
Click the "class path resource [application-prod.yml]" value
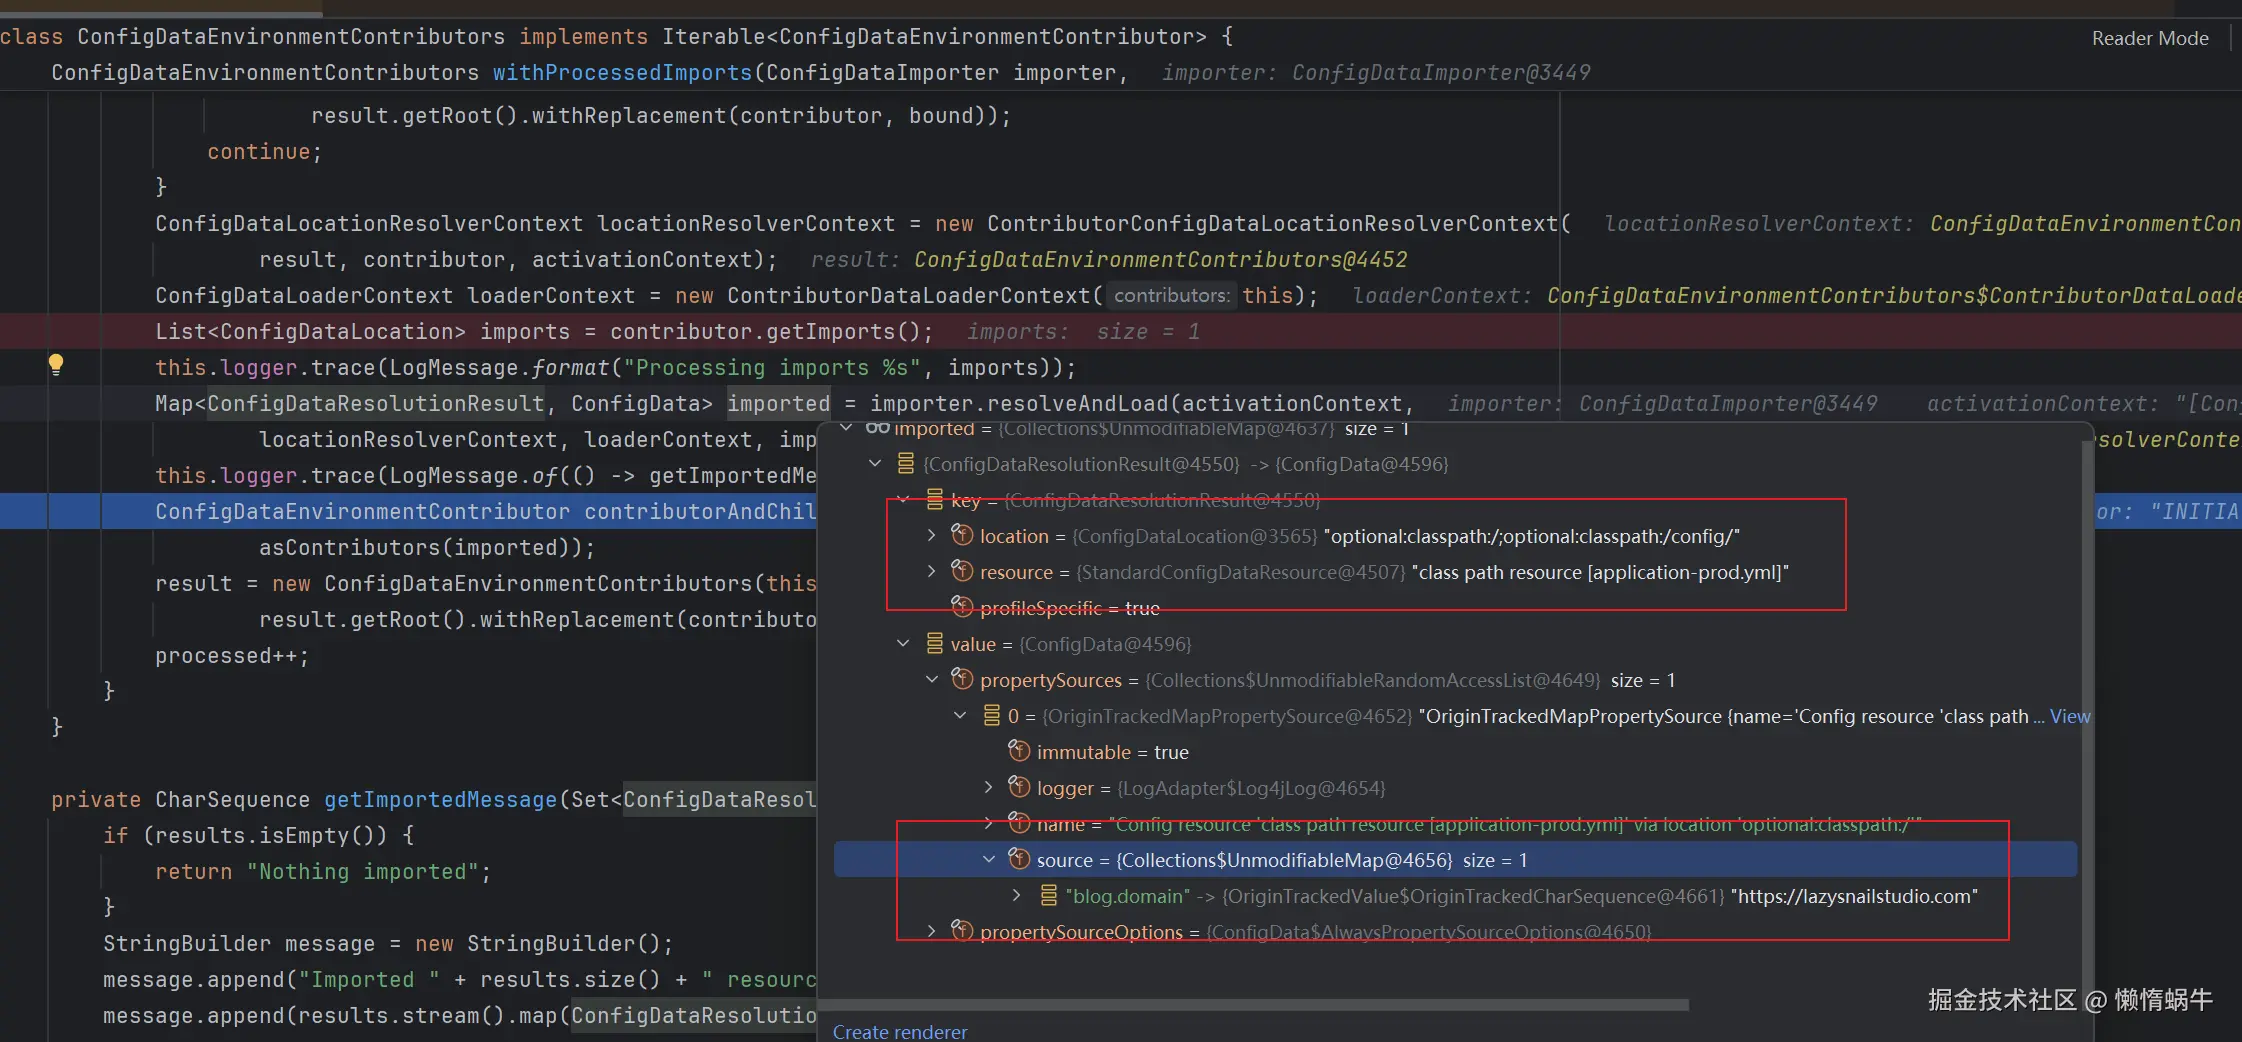coord(1600,572)
